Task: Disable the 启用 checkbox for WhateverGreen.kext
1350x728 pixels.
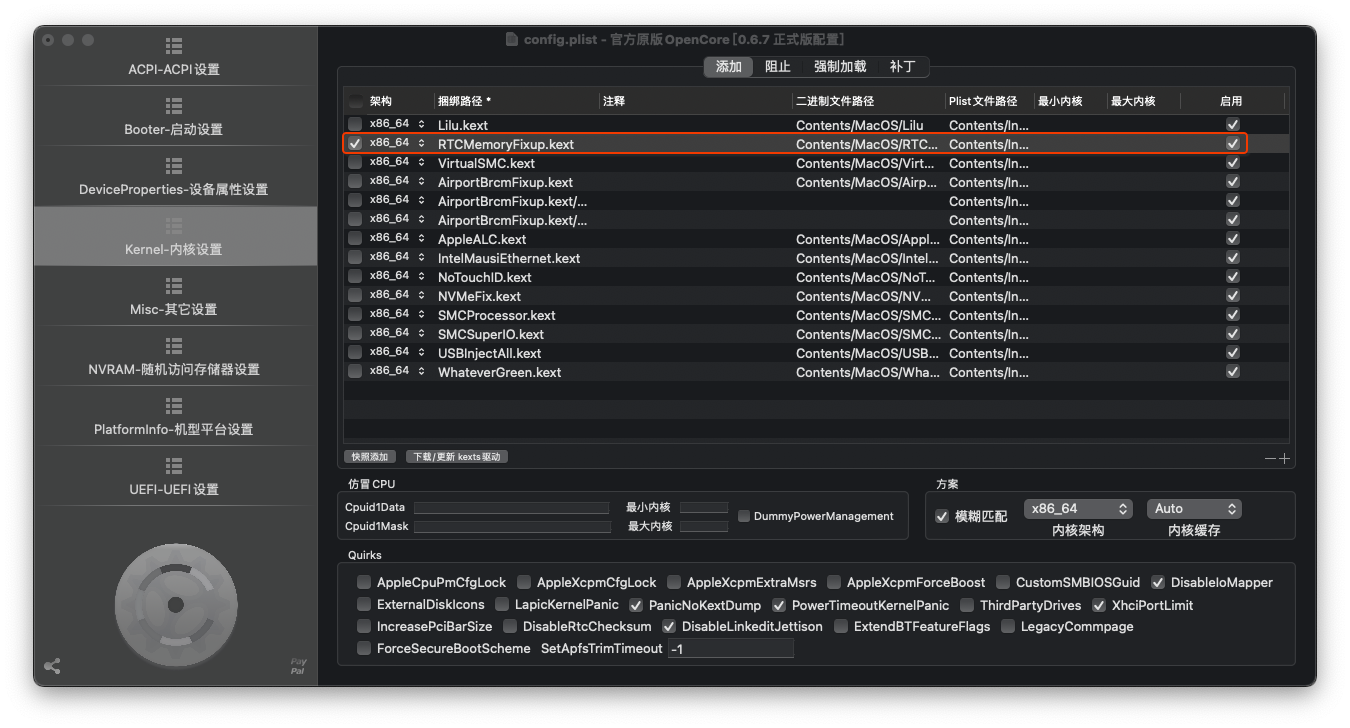Action: [1232, 372]
